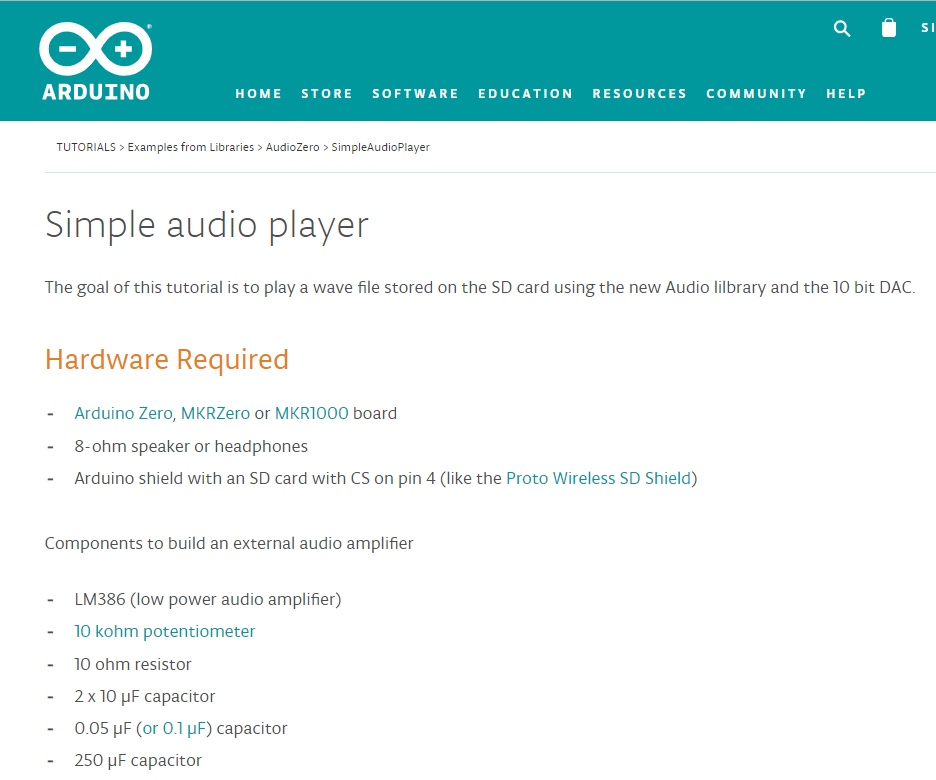This screenshot has width=936, height=780.
Task: Open the EDUCATION menu item
Action: [x=525, y=94]
